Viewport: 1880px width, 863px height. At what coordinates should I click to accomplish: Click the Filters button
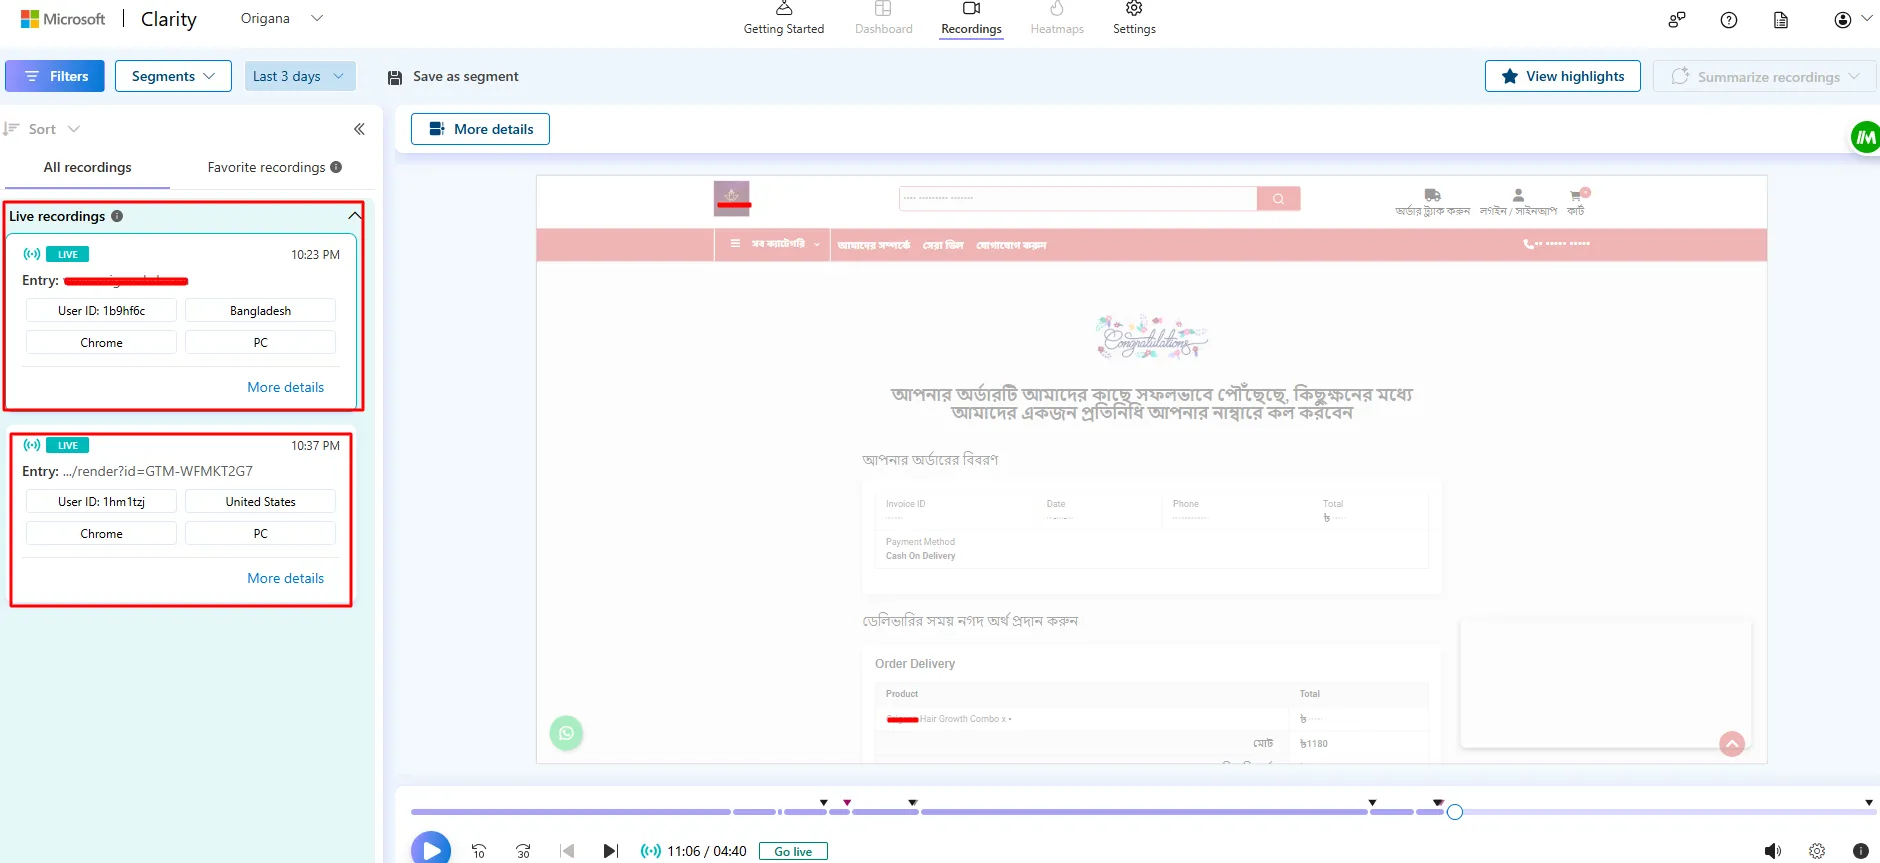55,76
